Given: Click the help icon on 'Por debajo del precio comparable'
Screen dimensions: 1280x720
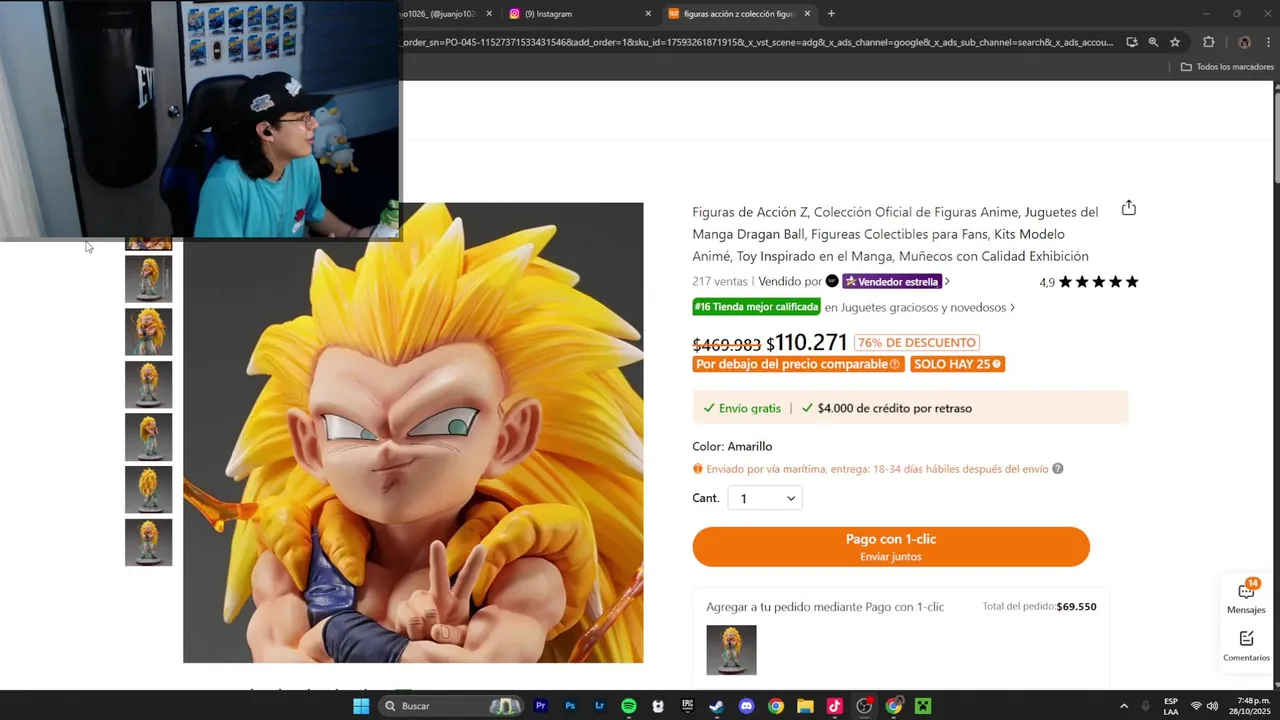Looking at the screenshot, I should coord(895,364).
